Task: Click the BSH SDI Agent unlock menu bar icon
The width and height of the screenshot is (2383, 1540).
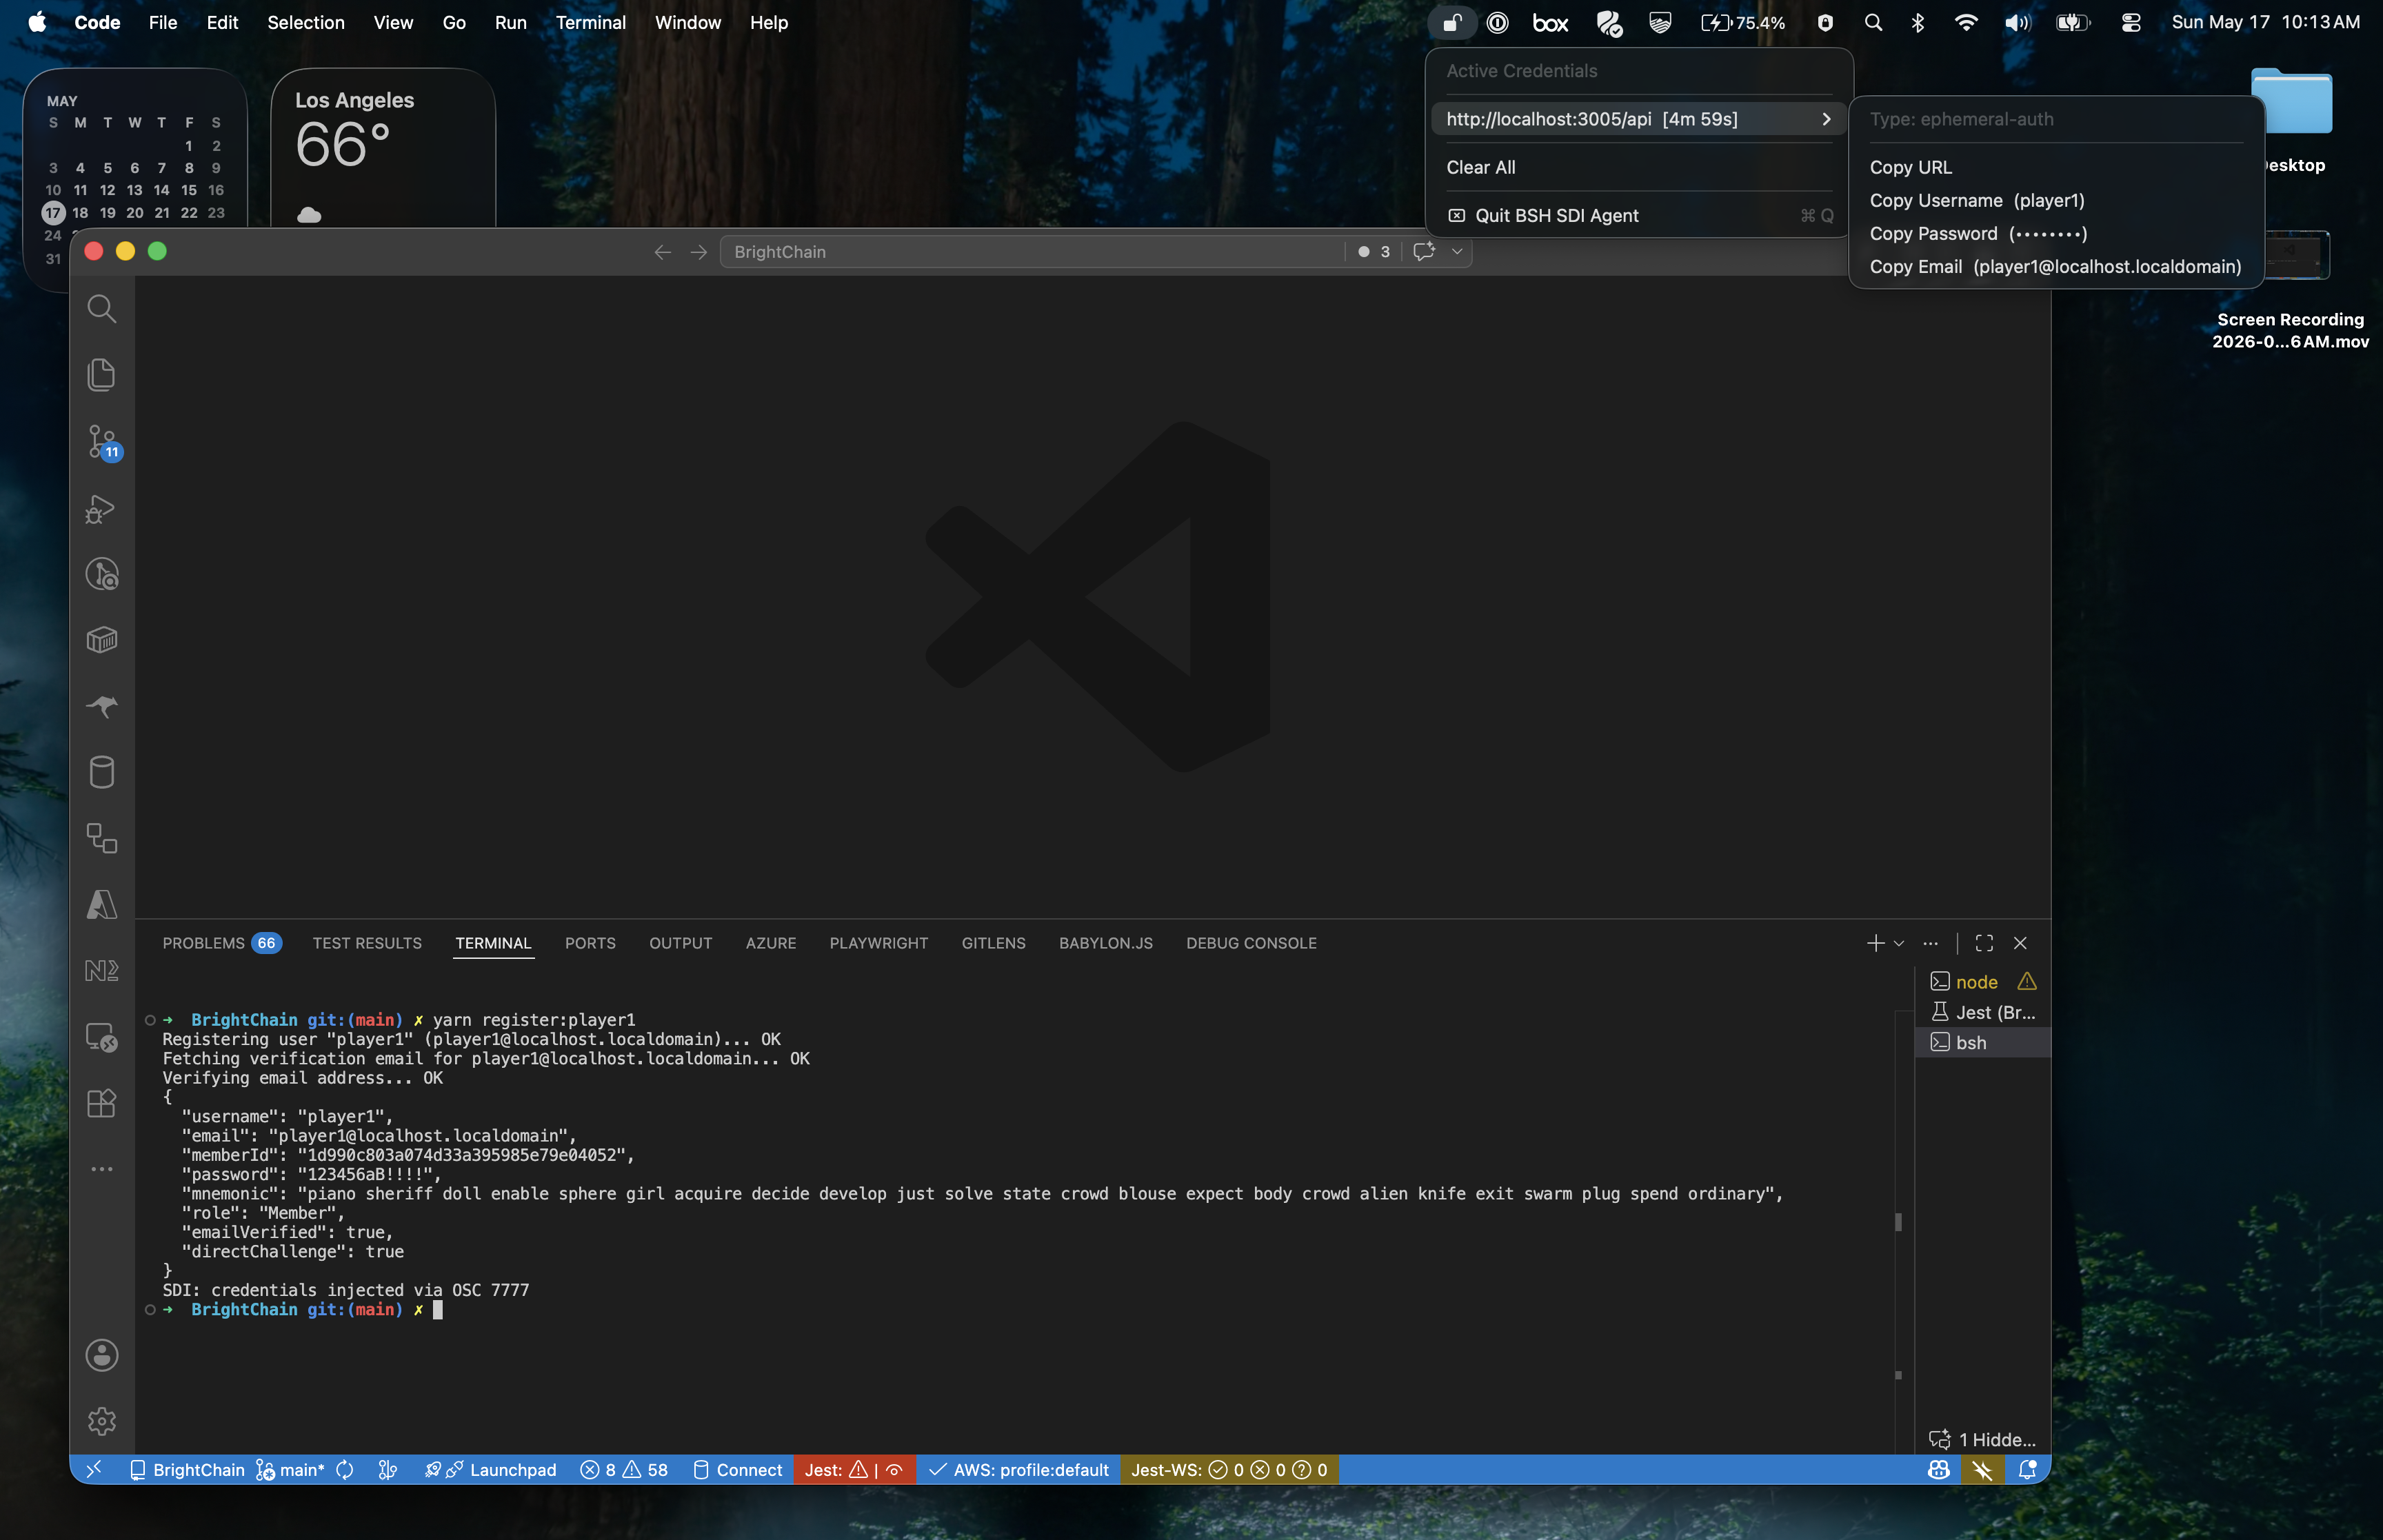Action: [x=1452, y=22]
